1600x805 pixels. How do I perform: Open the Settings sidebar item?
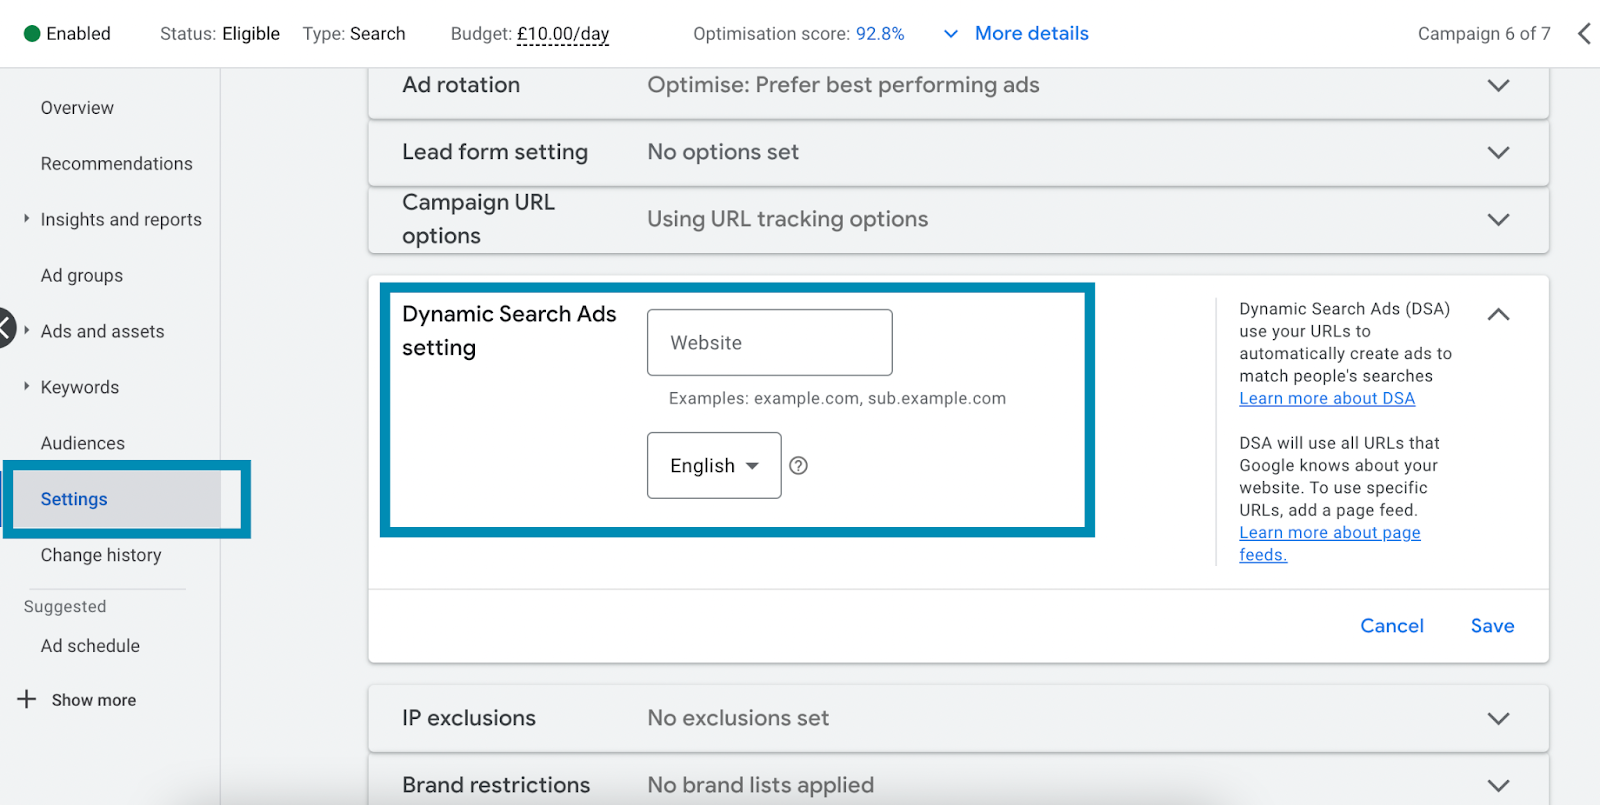(x=74, y=499)
